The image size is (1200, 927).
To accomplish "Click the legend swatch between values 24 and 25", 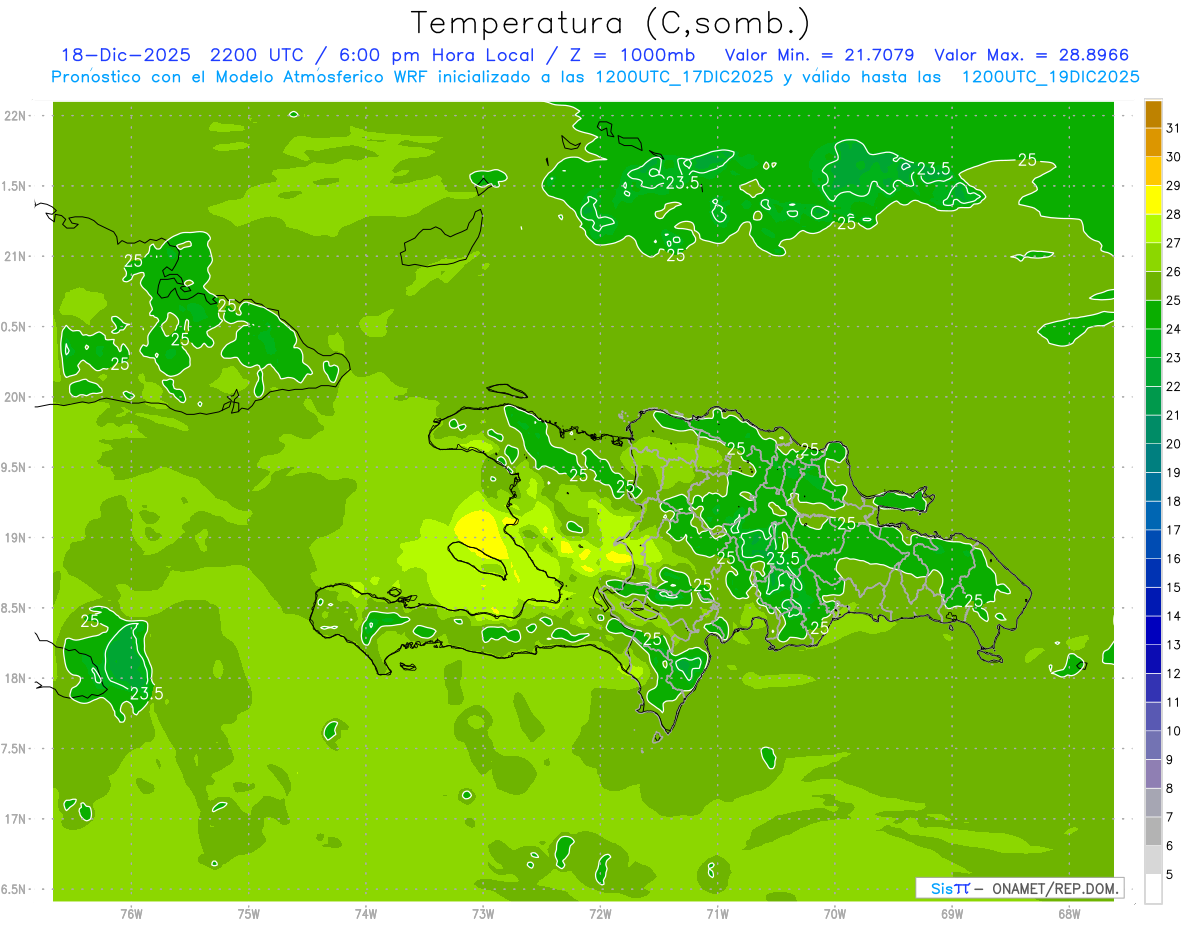I will pos(1153,314).
